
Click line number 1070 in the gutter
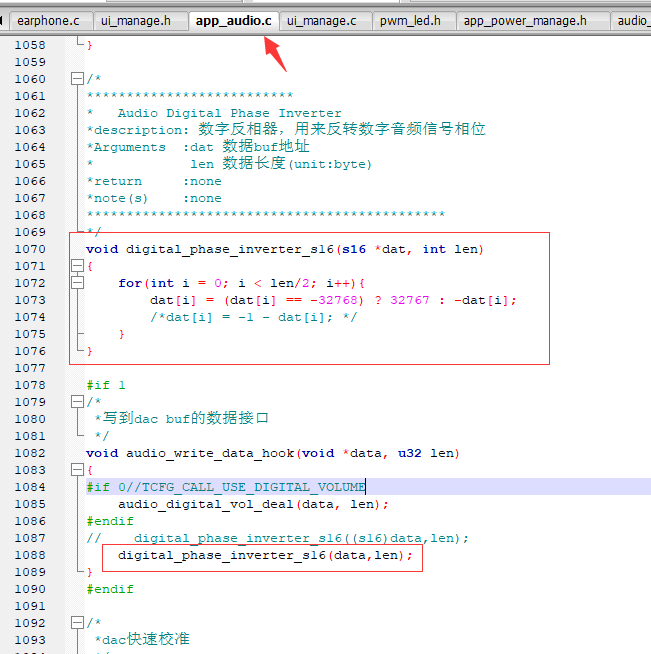click(x=30, y=249)
